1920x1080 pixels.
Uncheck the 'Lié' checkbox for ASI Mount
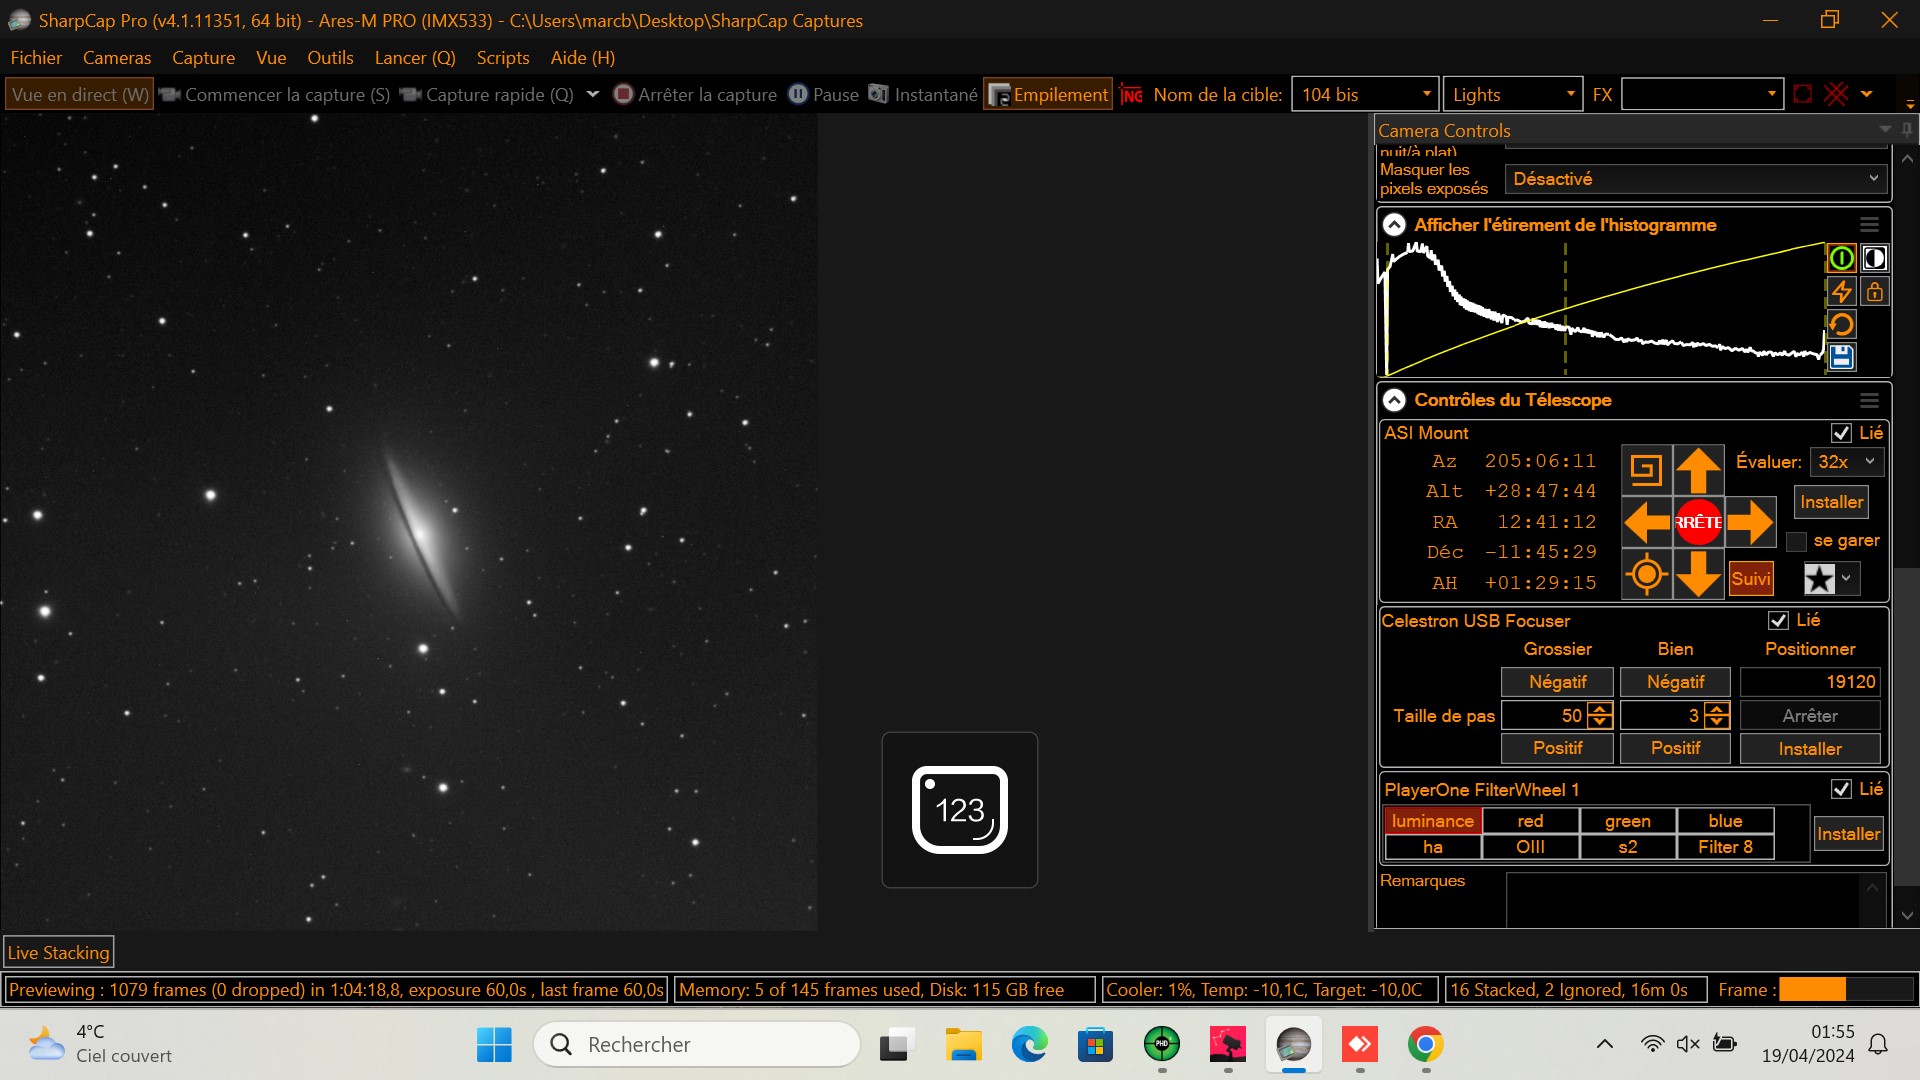tap(1841, 433)
